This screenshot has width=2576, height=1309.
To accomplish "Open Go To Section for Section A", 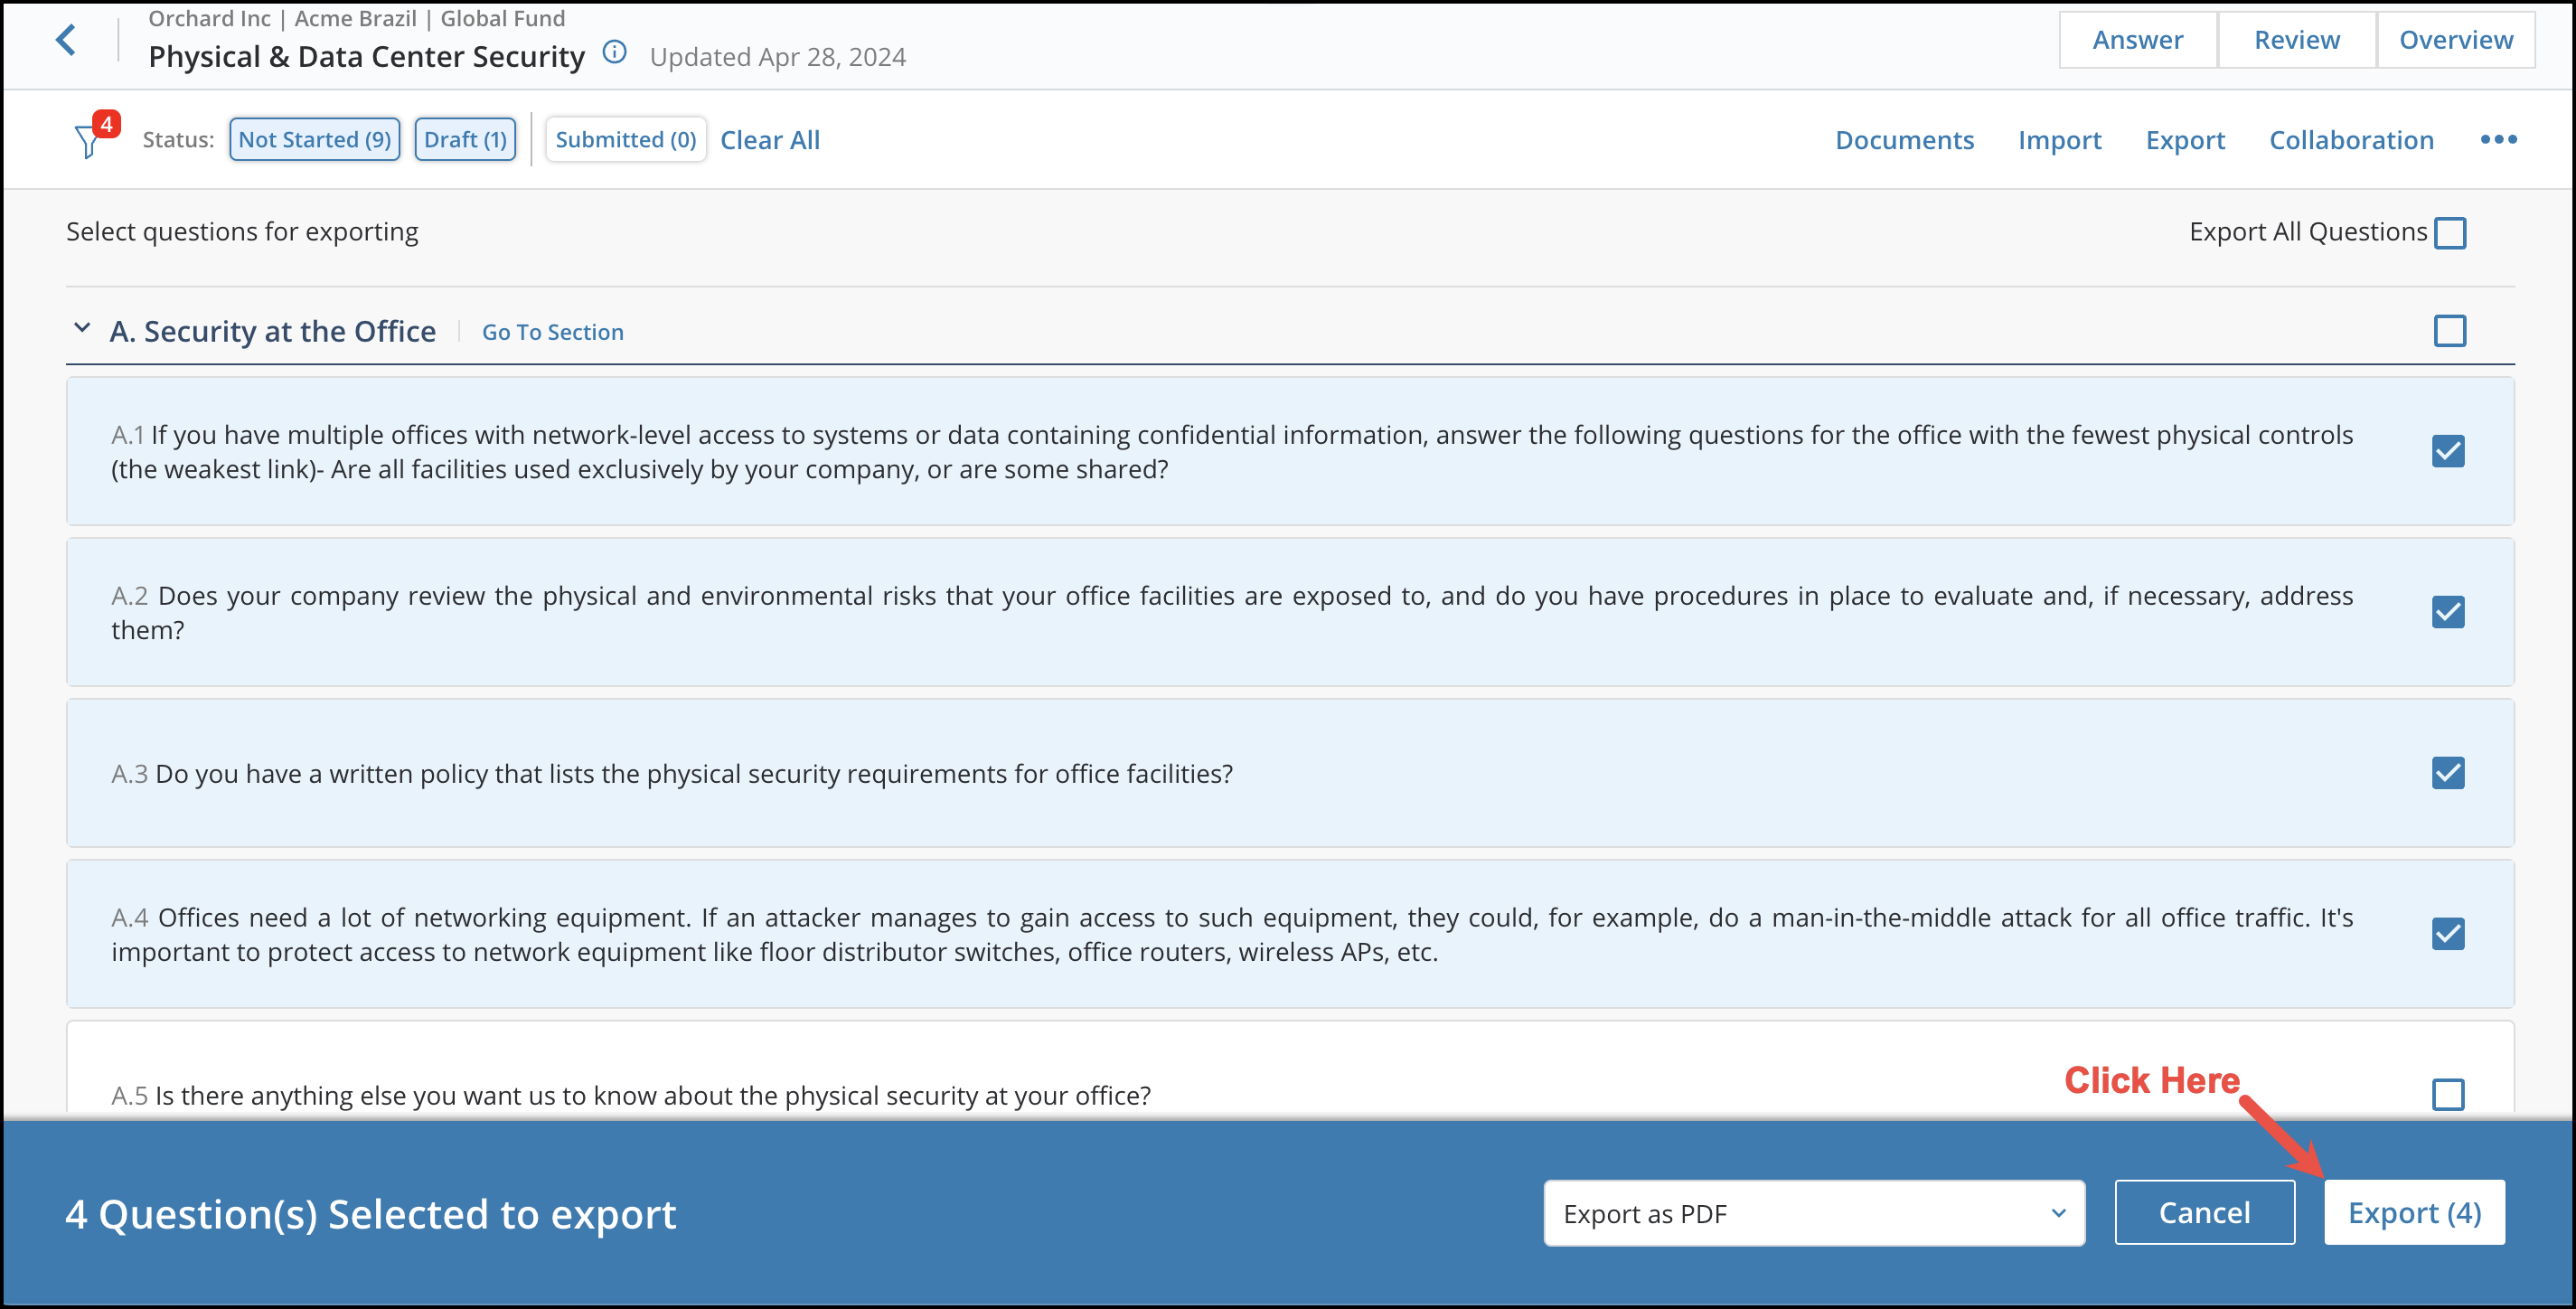I will point(552,331).
